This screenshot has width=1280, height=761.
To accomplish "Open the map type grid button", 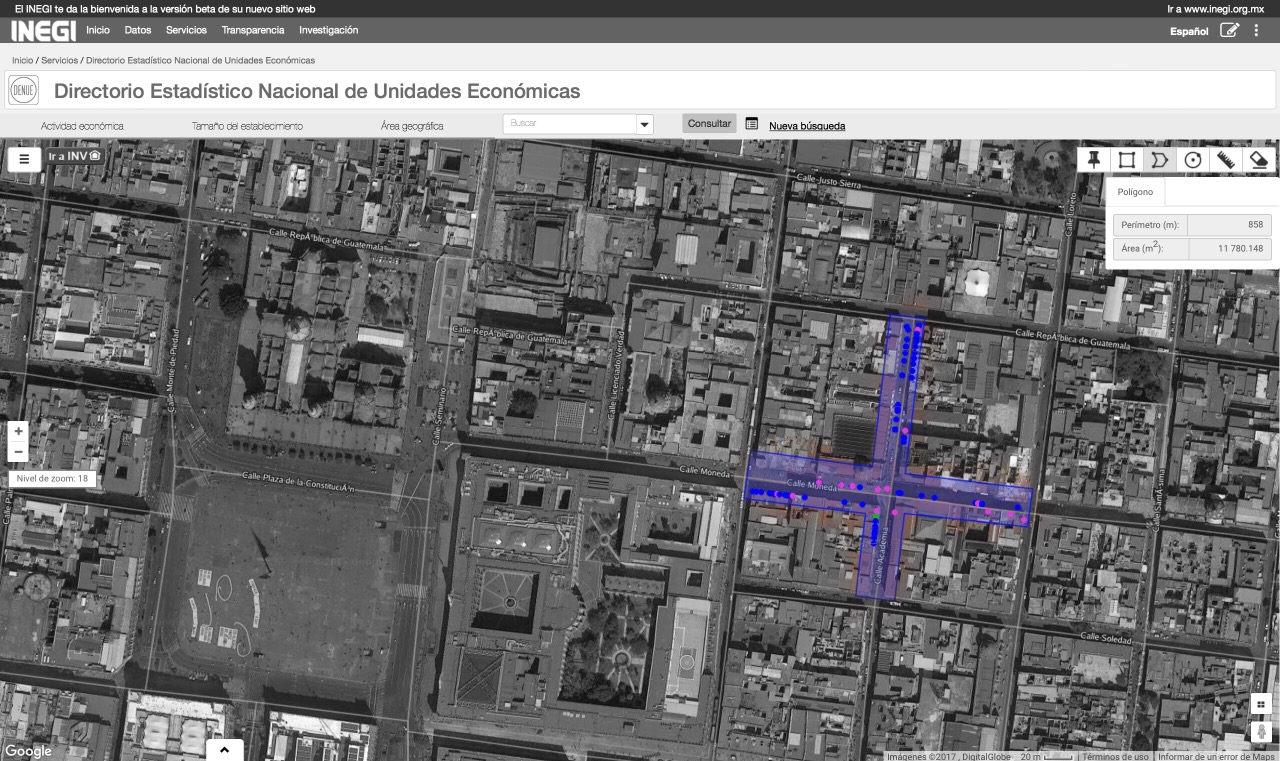I will point(1261,703).
